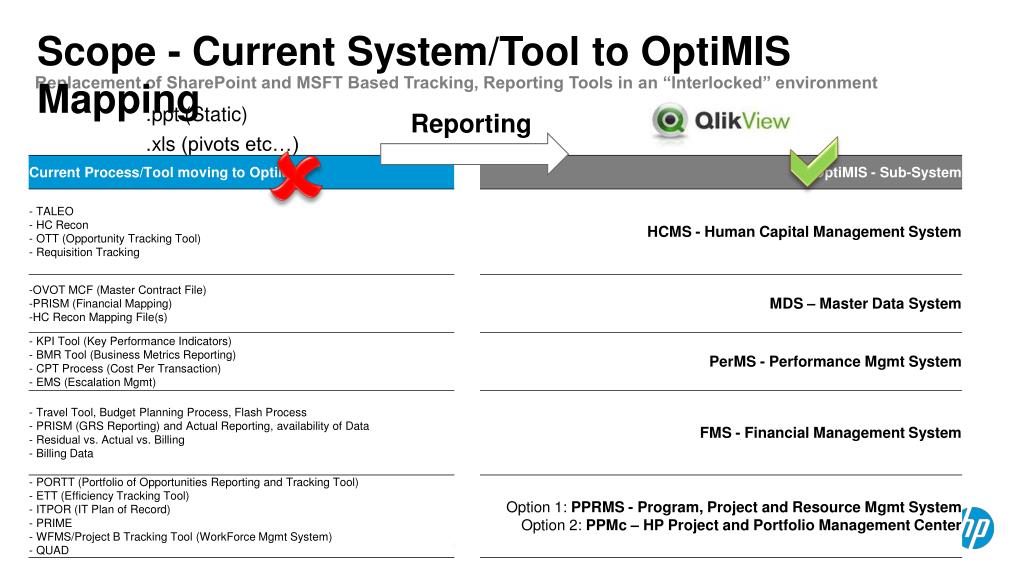Select 'KPI Tool (Key Performance Indicators)' line
This screenshot has height=576, width=1024.
[130, 341]
